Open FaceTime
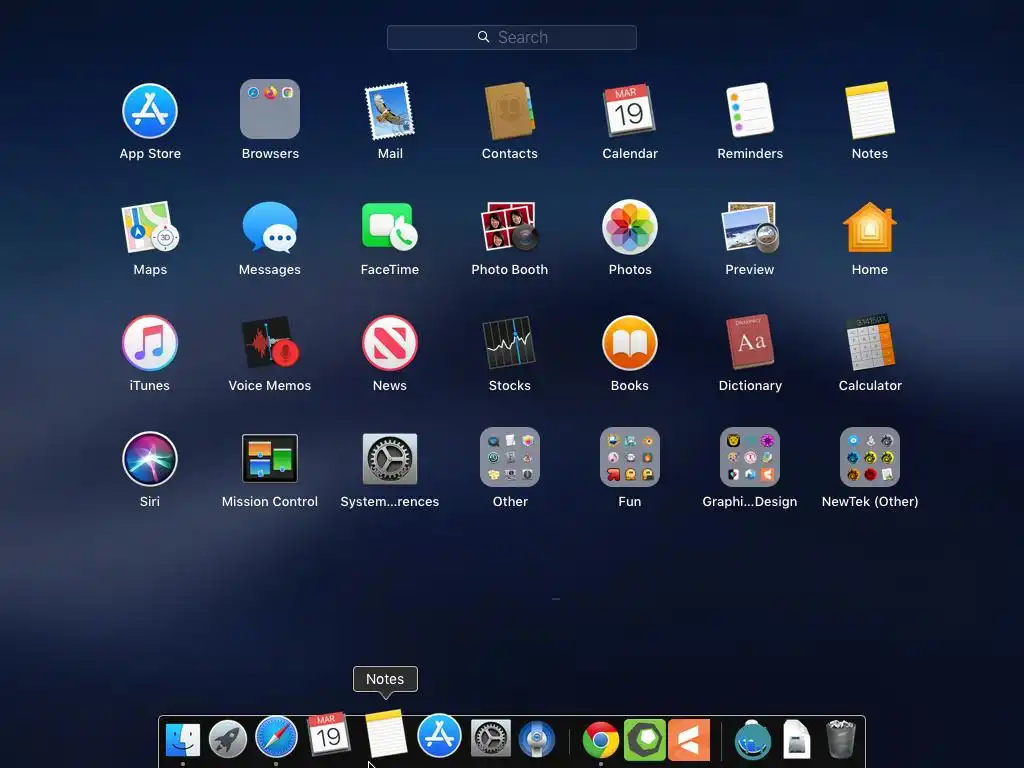Viewport: 1024px width, 768px height. 390,227
